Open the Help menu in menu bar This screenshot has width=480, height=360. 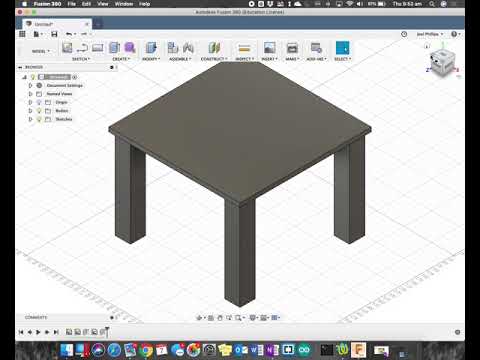pyautogui.click(x=144, y=4)
